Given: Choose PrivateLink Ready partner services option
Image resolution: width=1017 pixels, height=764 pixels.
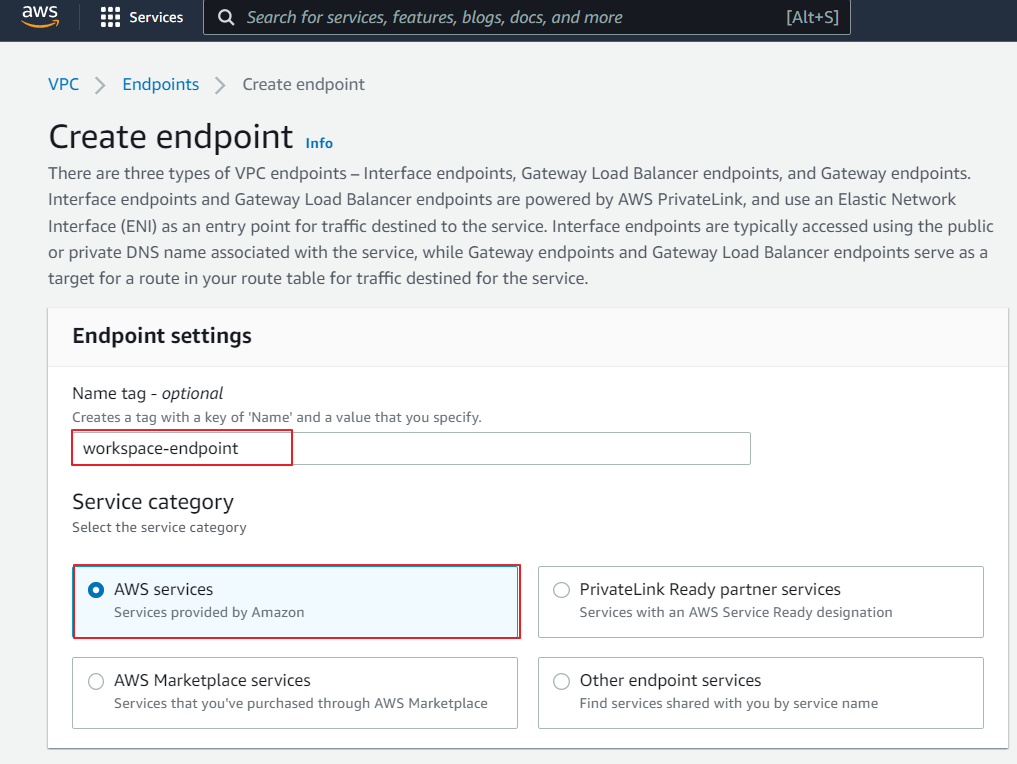Looking at the screenshot, I should (562, 590).
